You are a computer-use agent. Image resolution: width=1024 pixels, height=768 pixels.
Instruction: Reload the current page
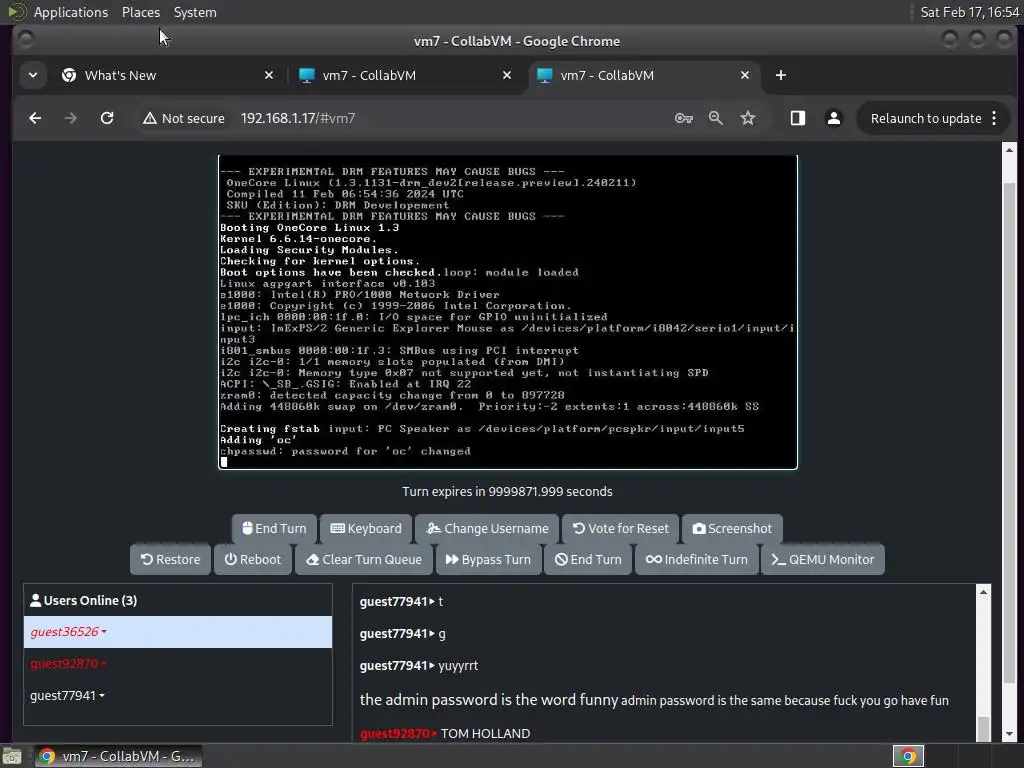pyautogui.click(x=107, y=118)
